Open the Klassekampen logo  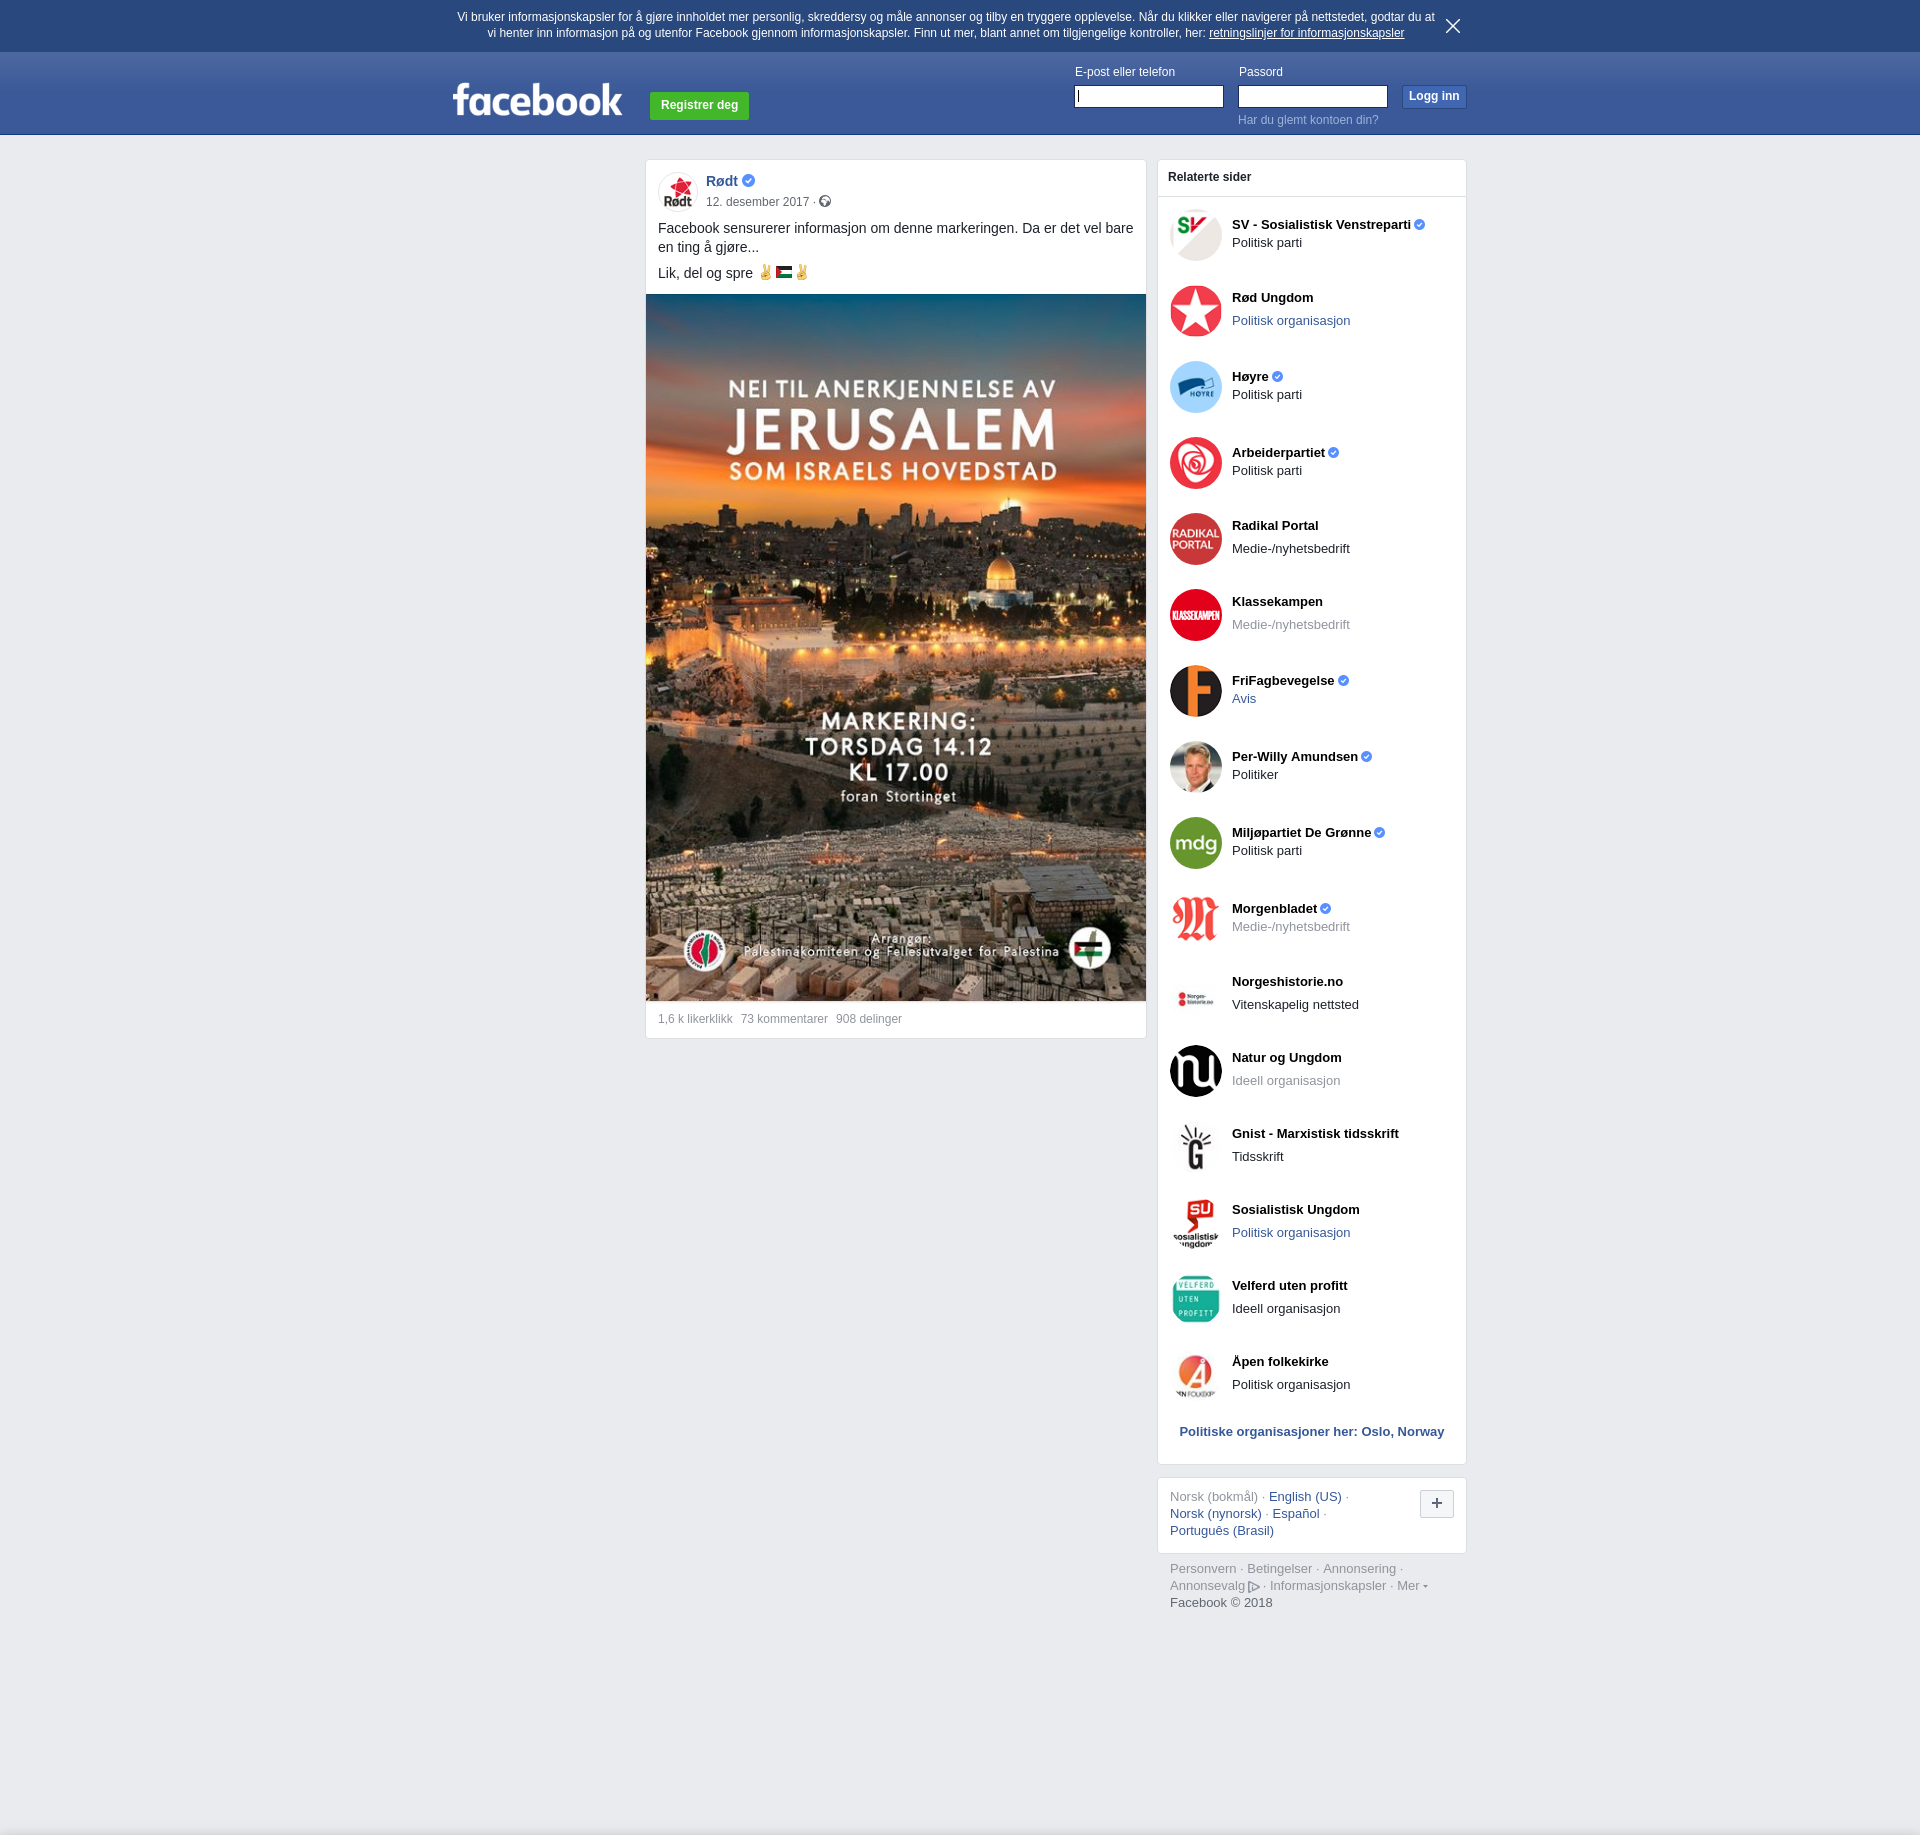1196,615
